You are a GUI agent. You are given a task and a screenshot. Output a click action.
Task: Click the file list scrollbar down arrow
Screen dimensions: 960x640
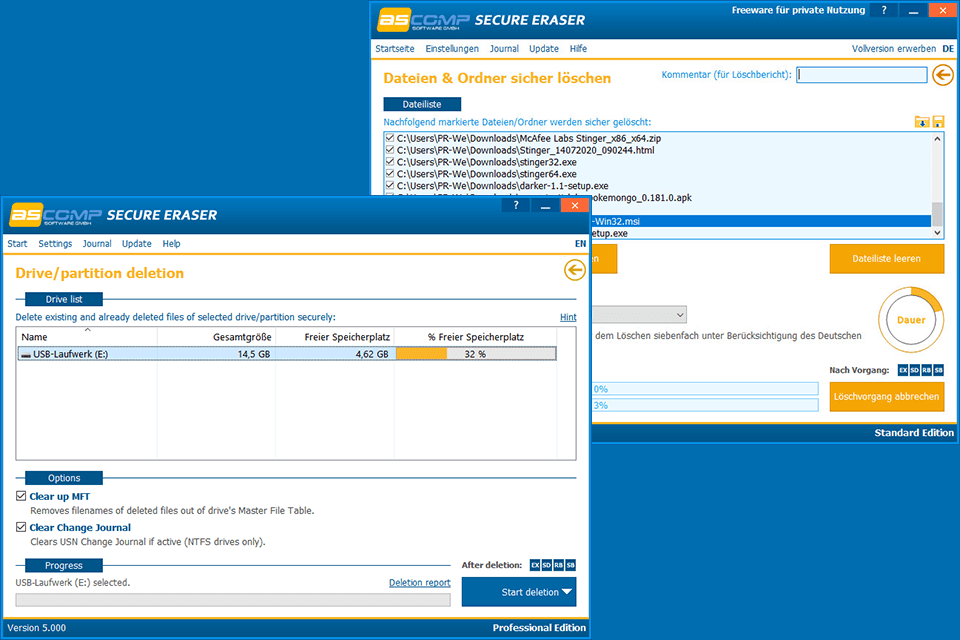pyautogui.click(x=937, y=233)
